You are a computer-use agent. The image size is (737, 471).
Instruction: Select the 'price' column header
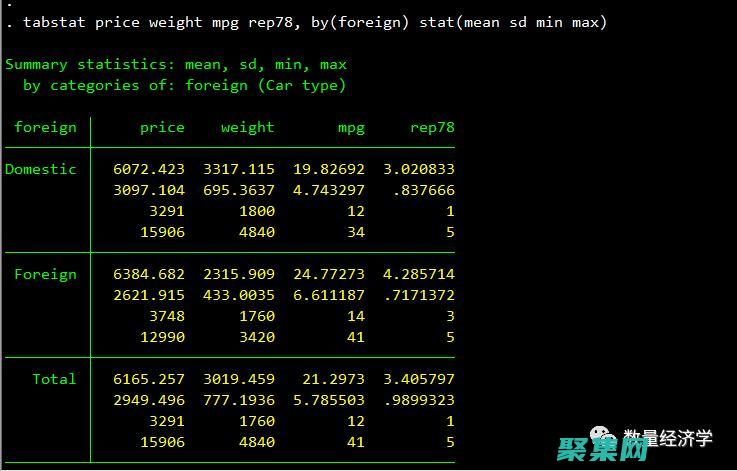tap(162, 127)
